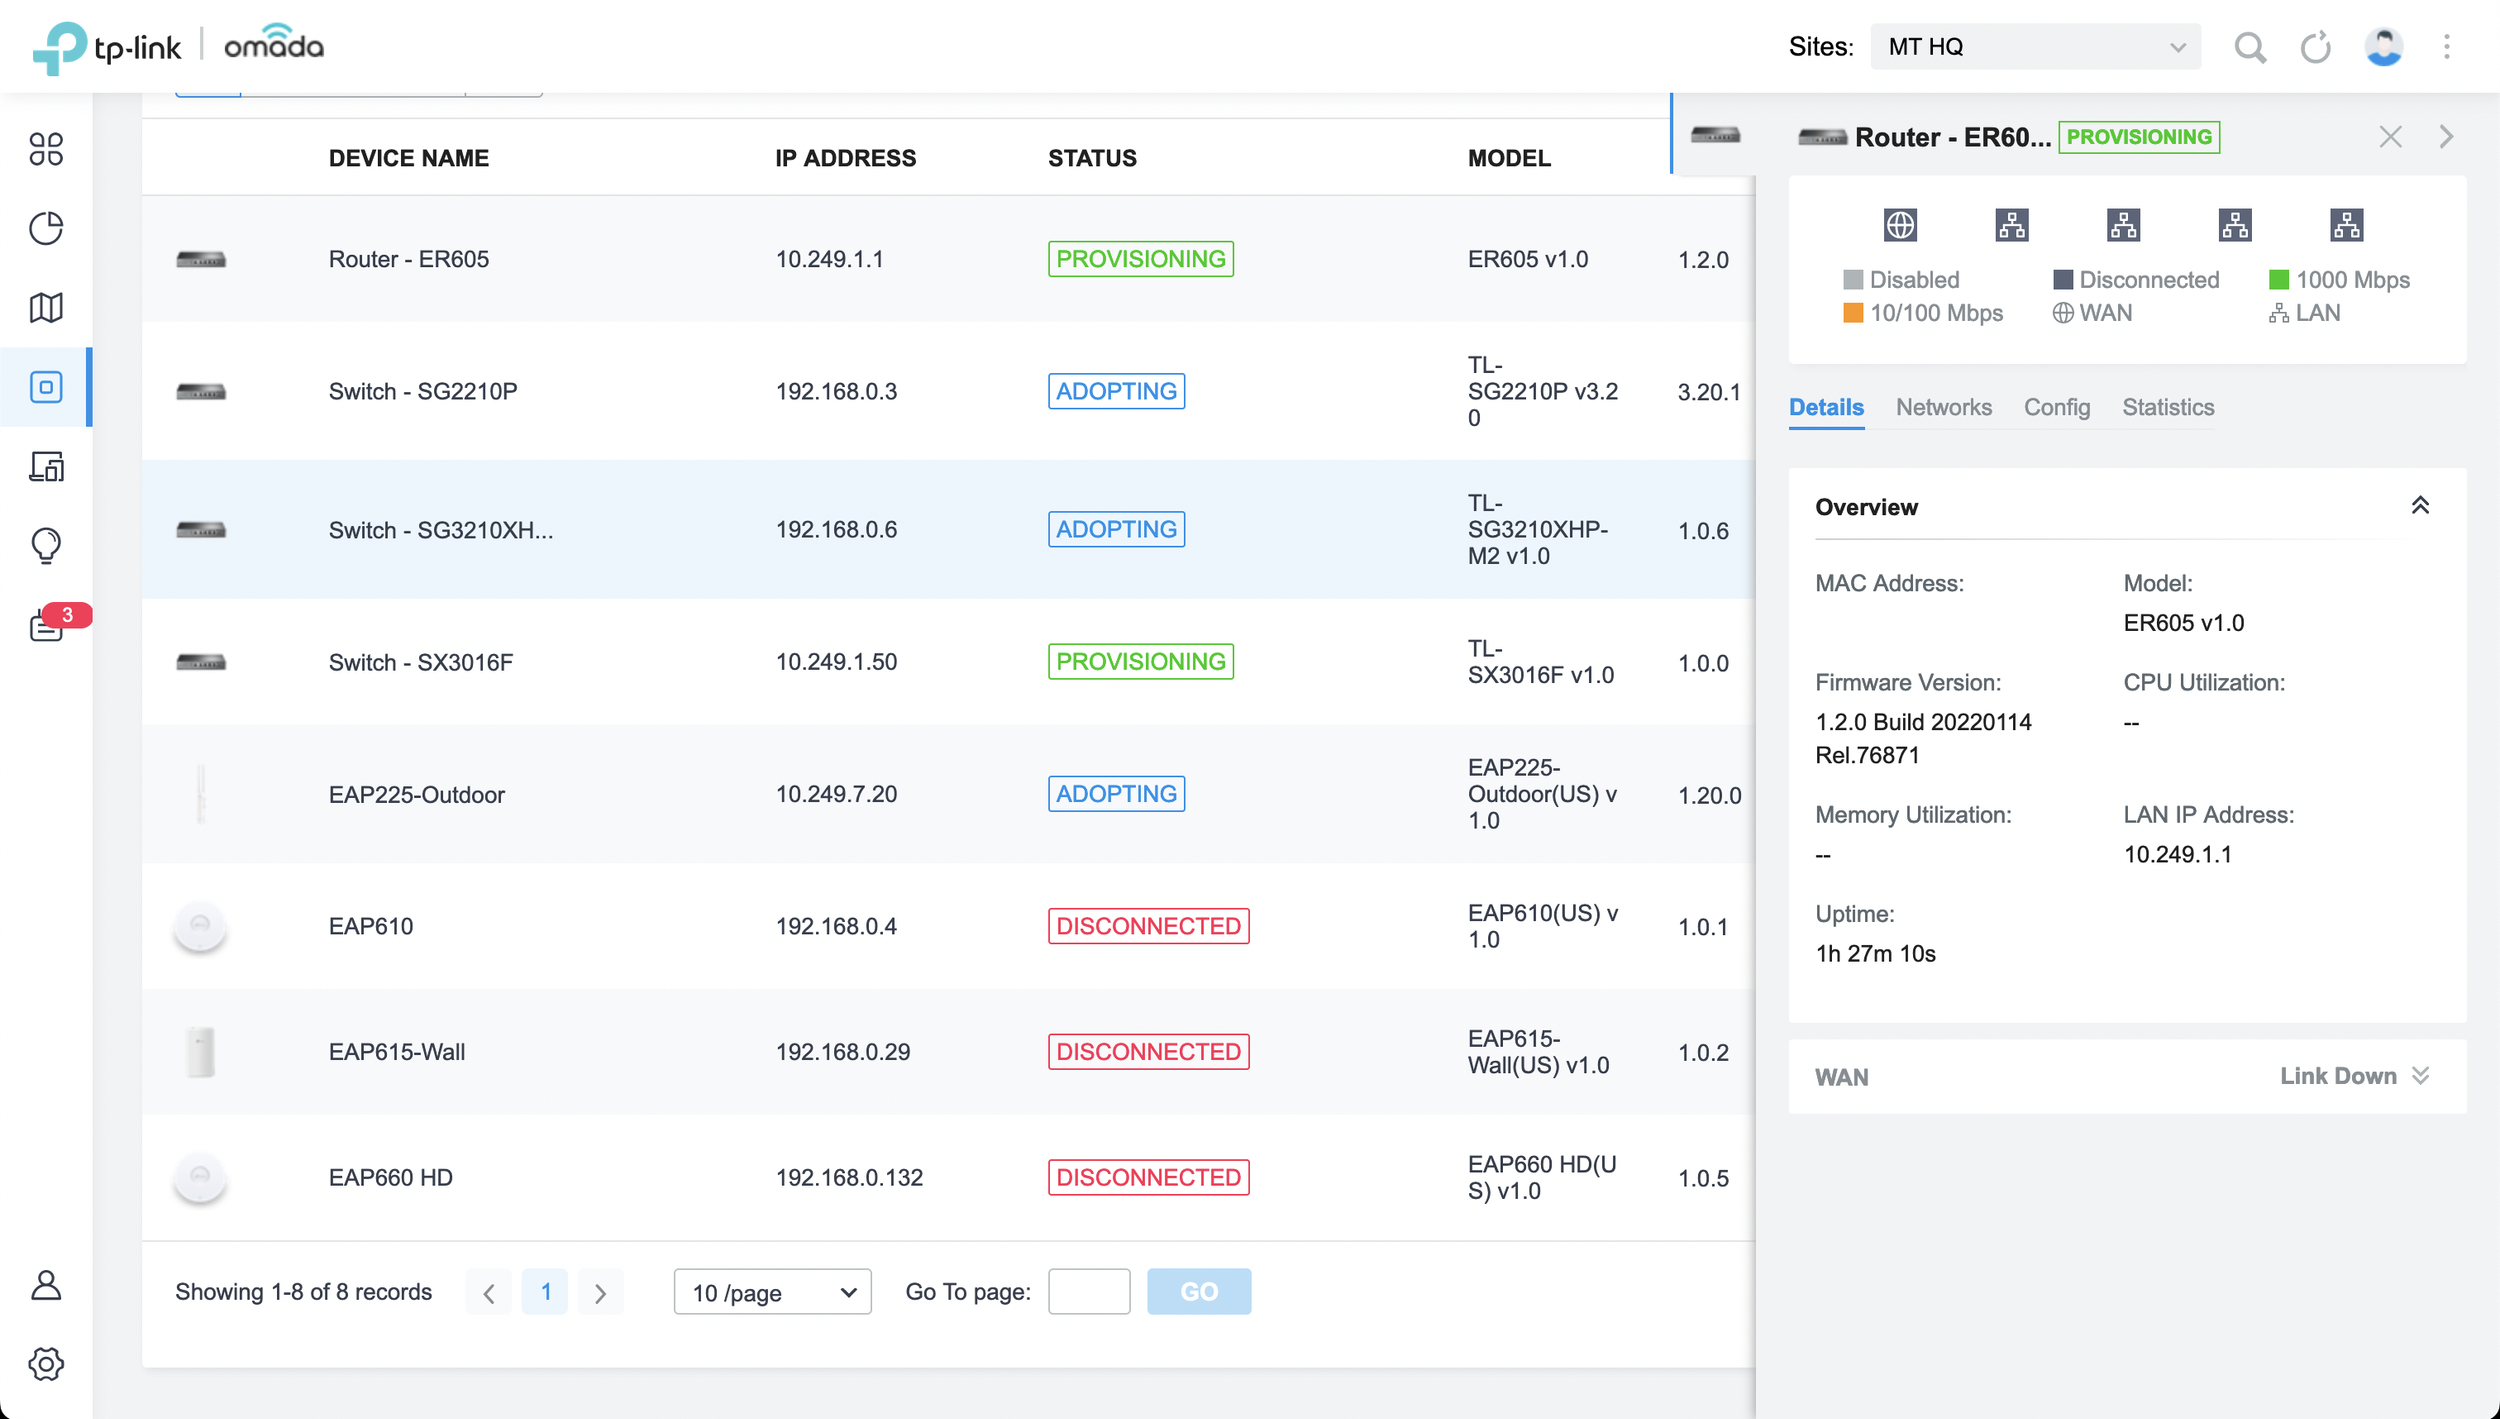Switch to the Config tab
Viewport: 2500px width, 1419px height.
click(2056, 407)
